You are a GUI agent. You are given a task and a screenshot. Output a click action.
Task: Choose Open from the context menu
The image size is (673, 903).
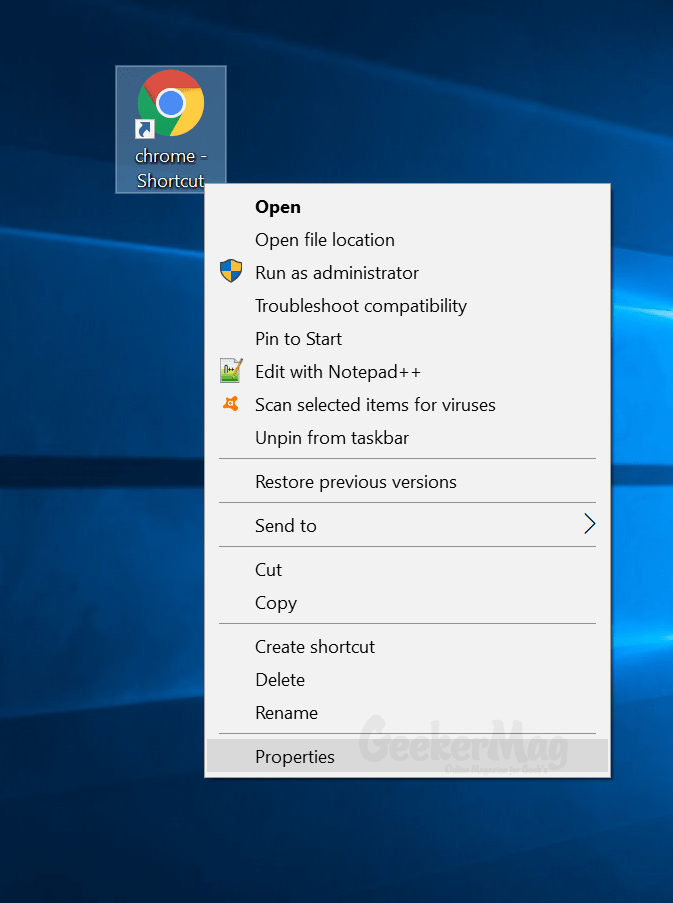408,207
